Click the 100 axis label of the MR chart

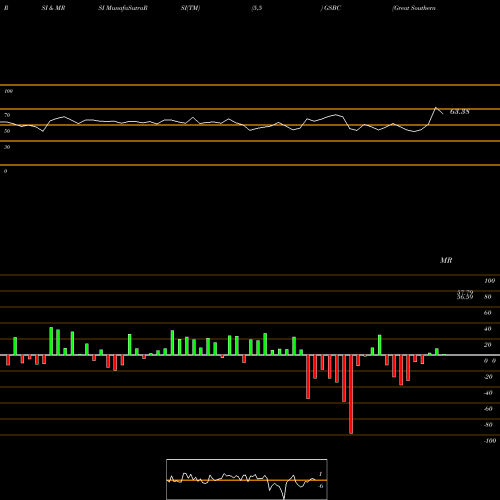click(489, 281)
